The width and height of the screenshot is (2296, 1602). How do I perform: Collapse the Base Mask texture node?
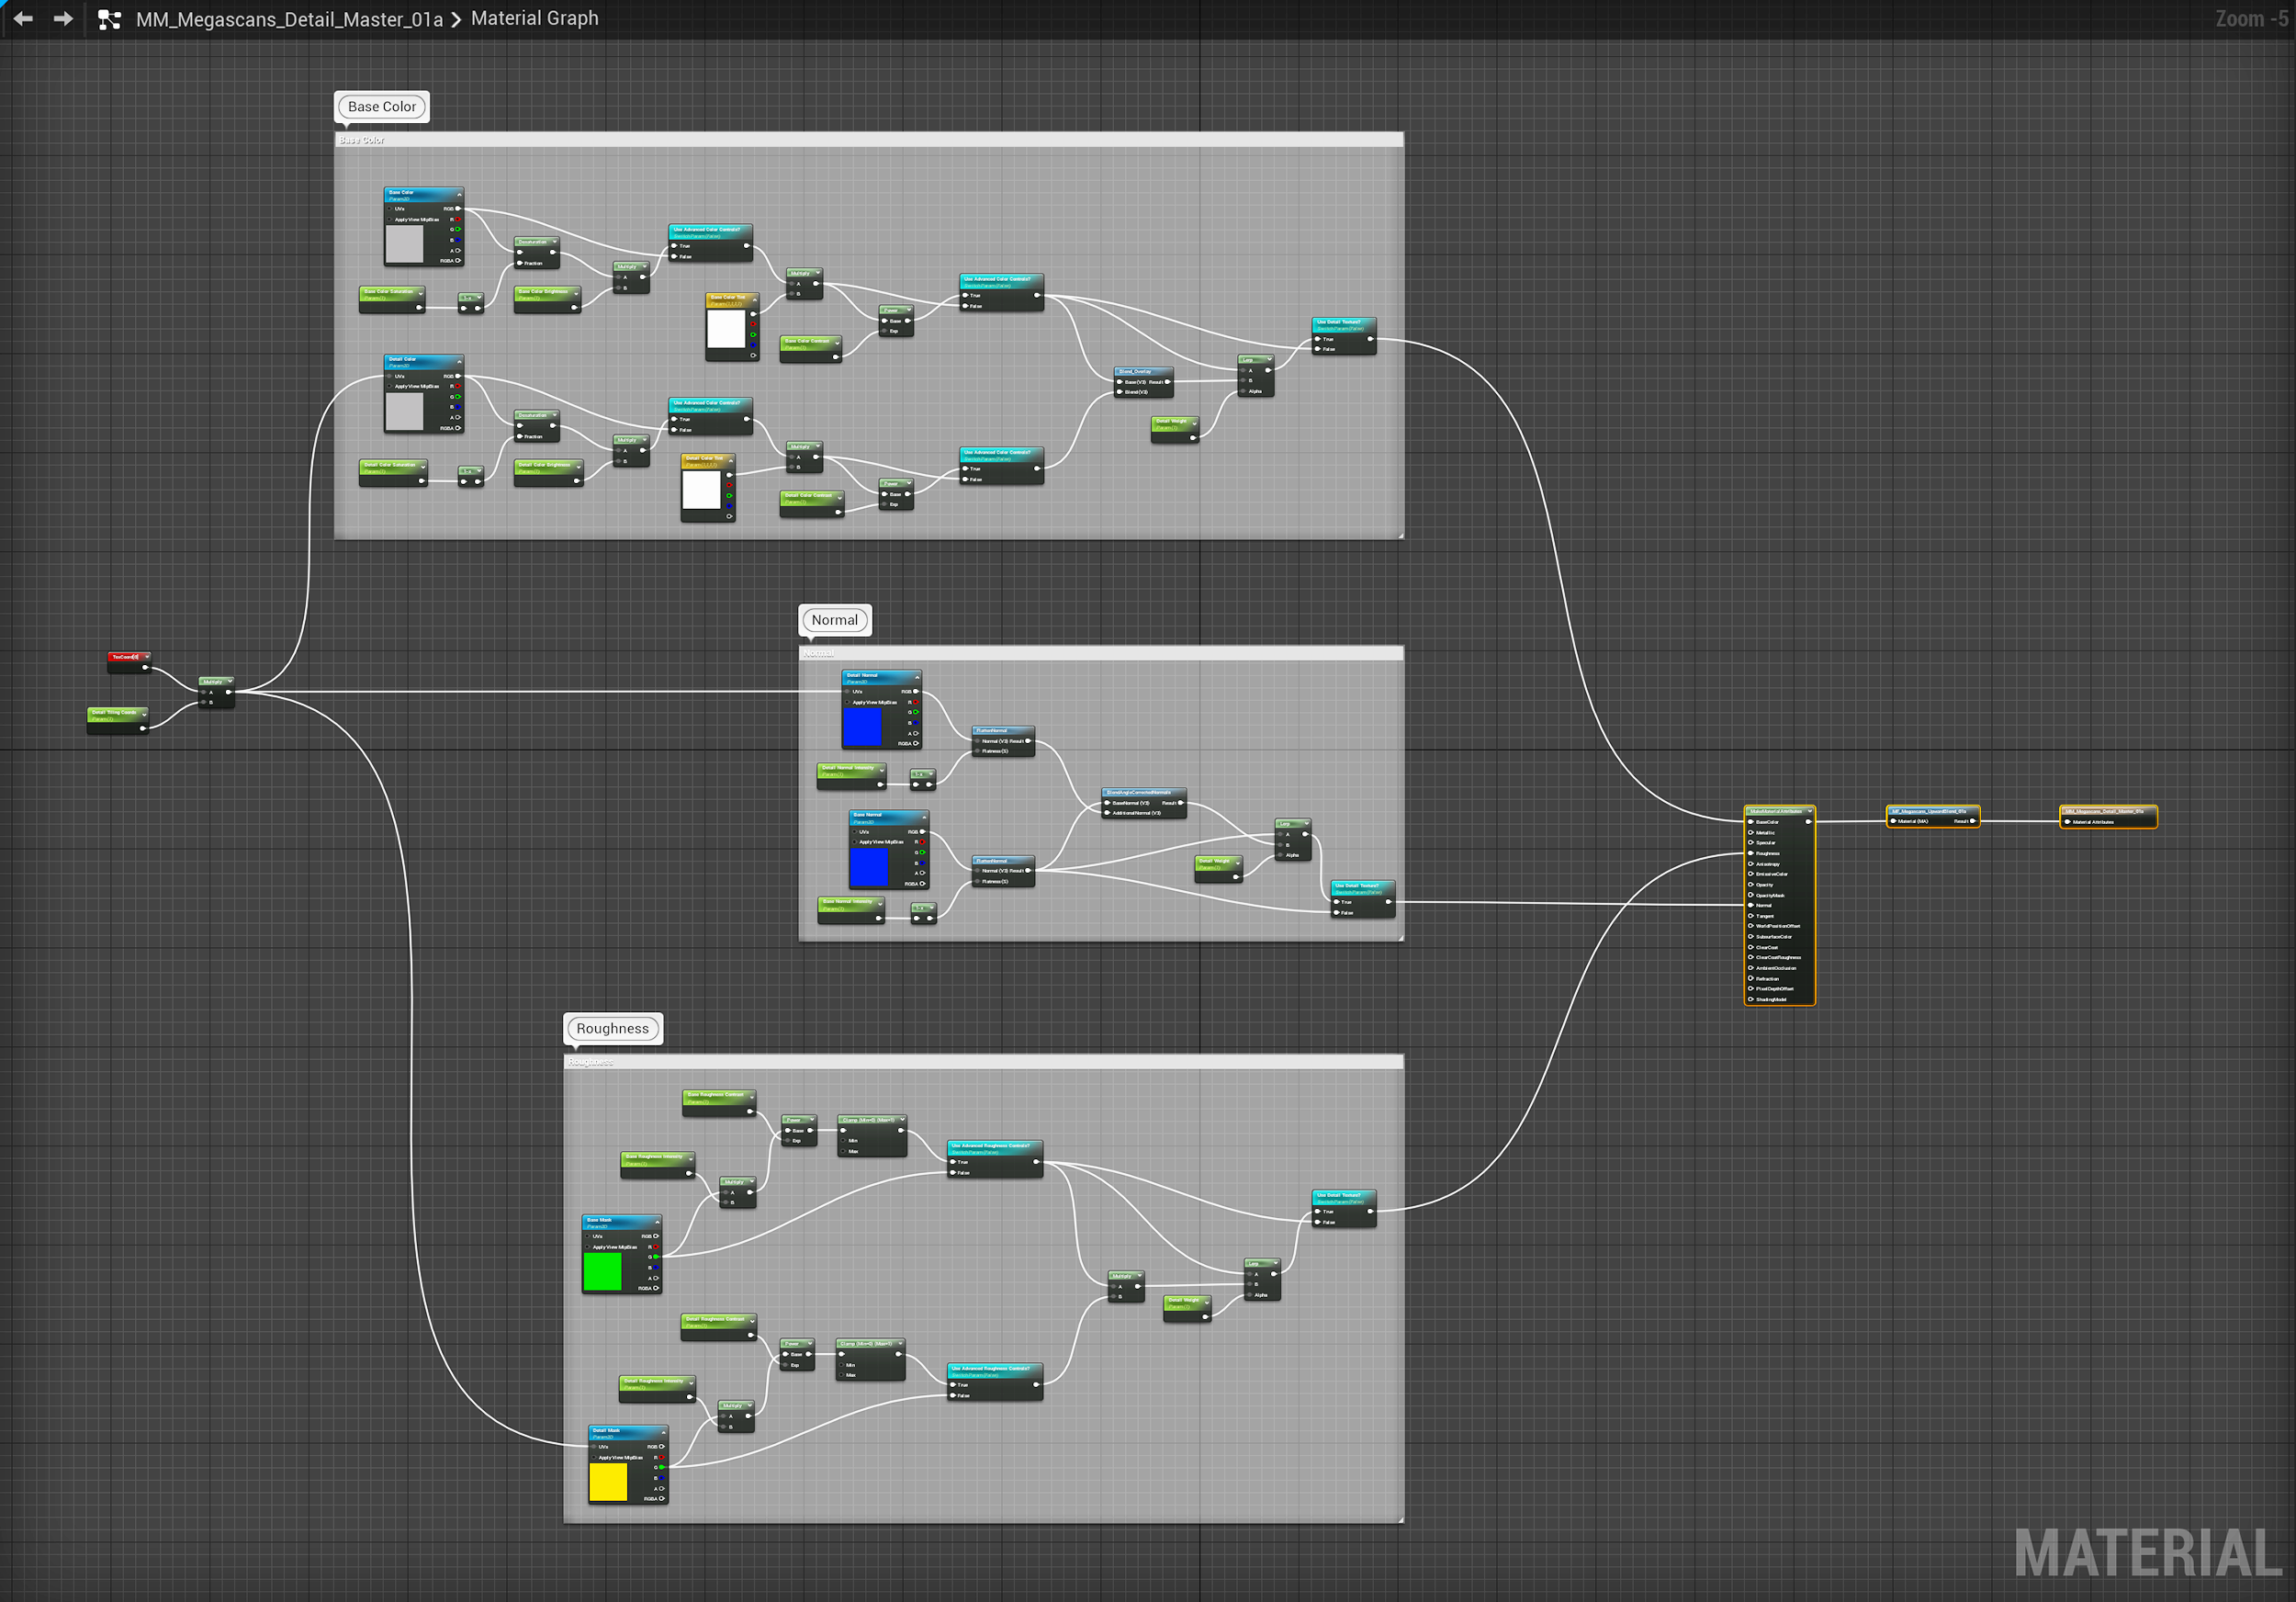(657, 1221)
